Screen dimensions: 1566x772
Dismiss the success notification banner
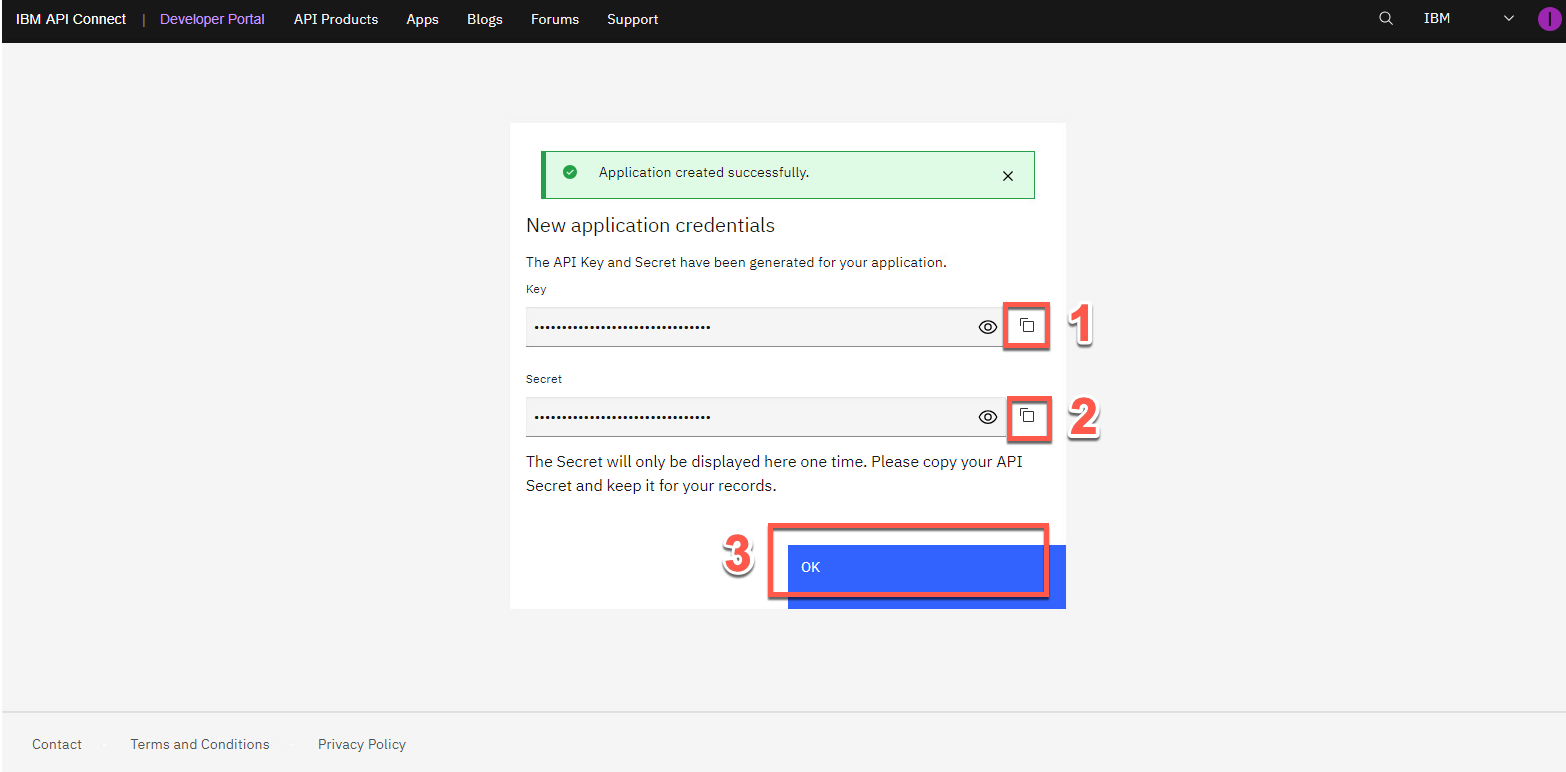pos(1008,176)
